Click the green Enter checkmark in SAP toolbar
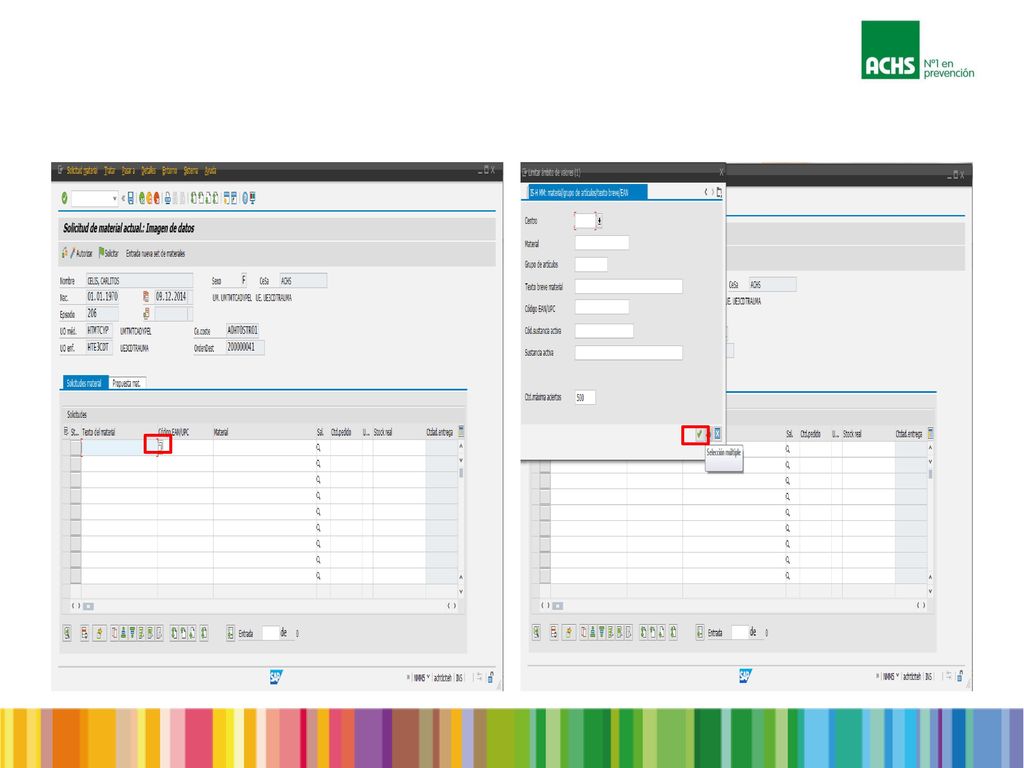 (65, 198)
